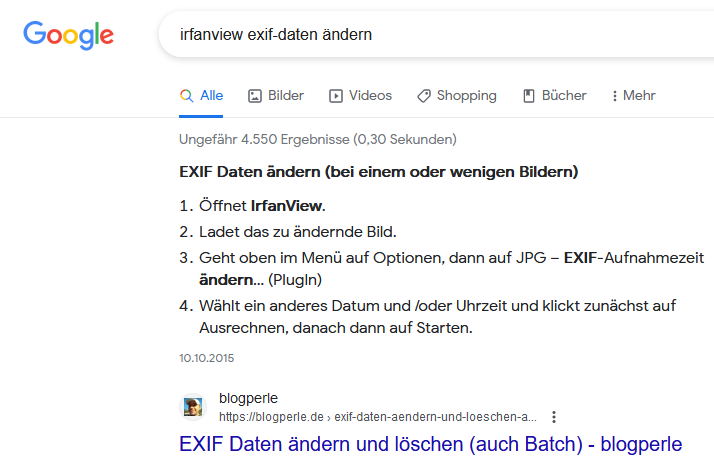This screenshot has width=714, height=472.
Task: Focus the search box with 'irfanview exif-daten ändern'
Action: point(436,35)
